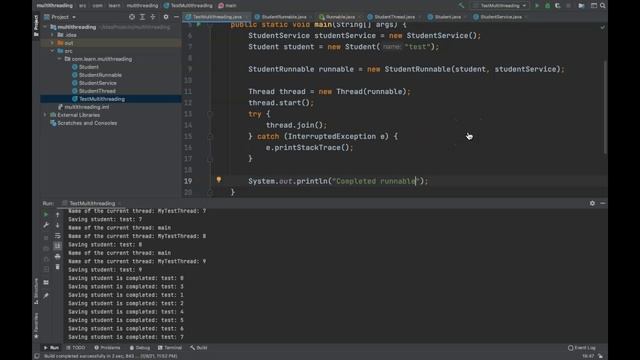Open the Debug tool window
Image resolution: width=640 pixels, height=360 pixels.
(140, 348)
